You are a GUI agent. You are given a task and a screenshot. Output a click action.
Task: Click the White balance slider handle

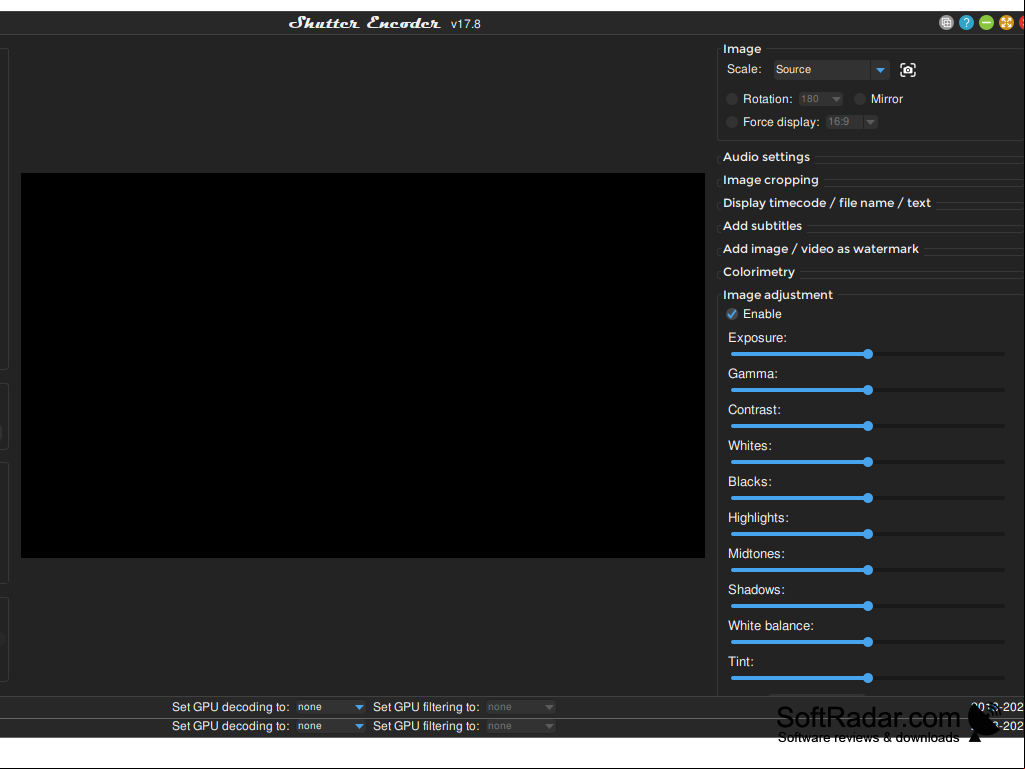coord(868,642)
